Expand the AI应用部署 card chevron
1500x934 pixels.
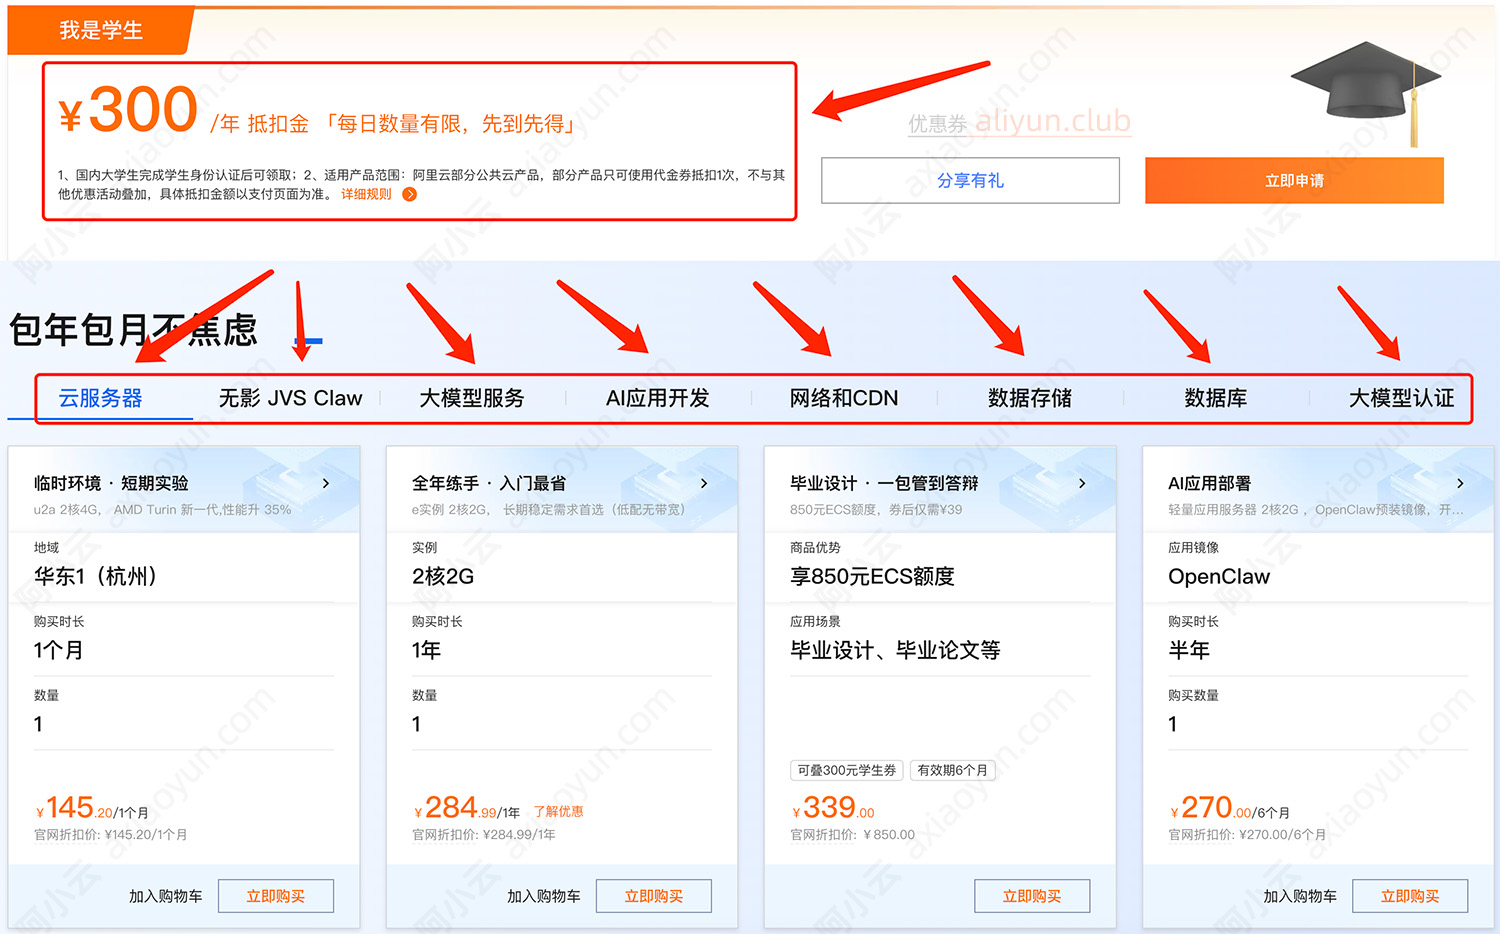point(1460,483)
